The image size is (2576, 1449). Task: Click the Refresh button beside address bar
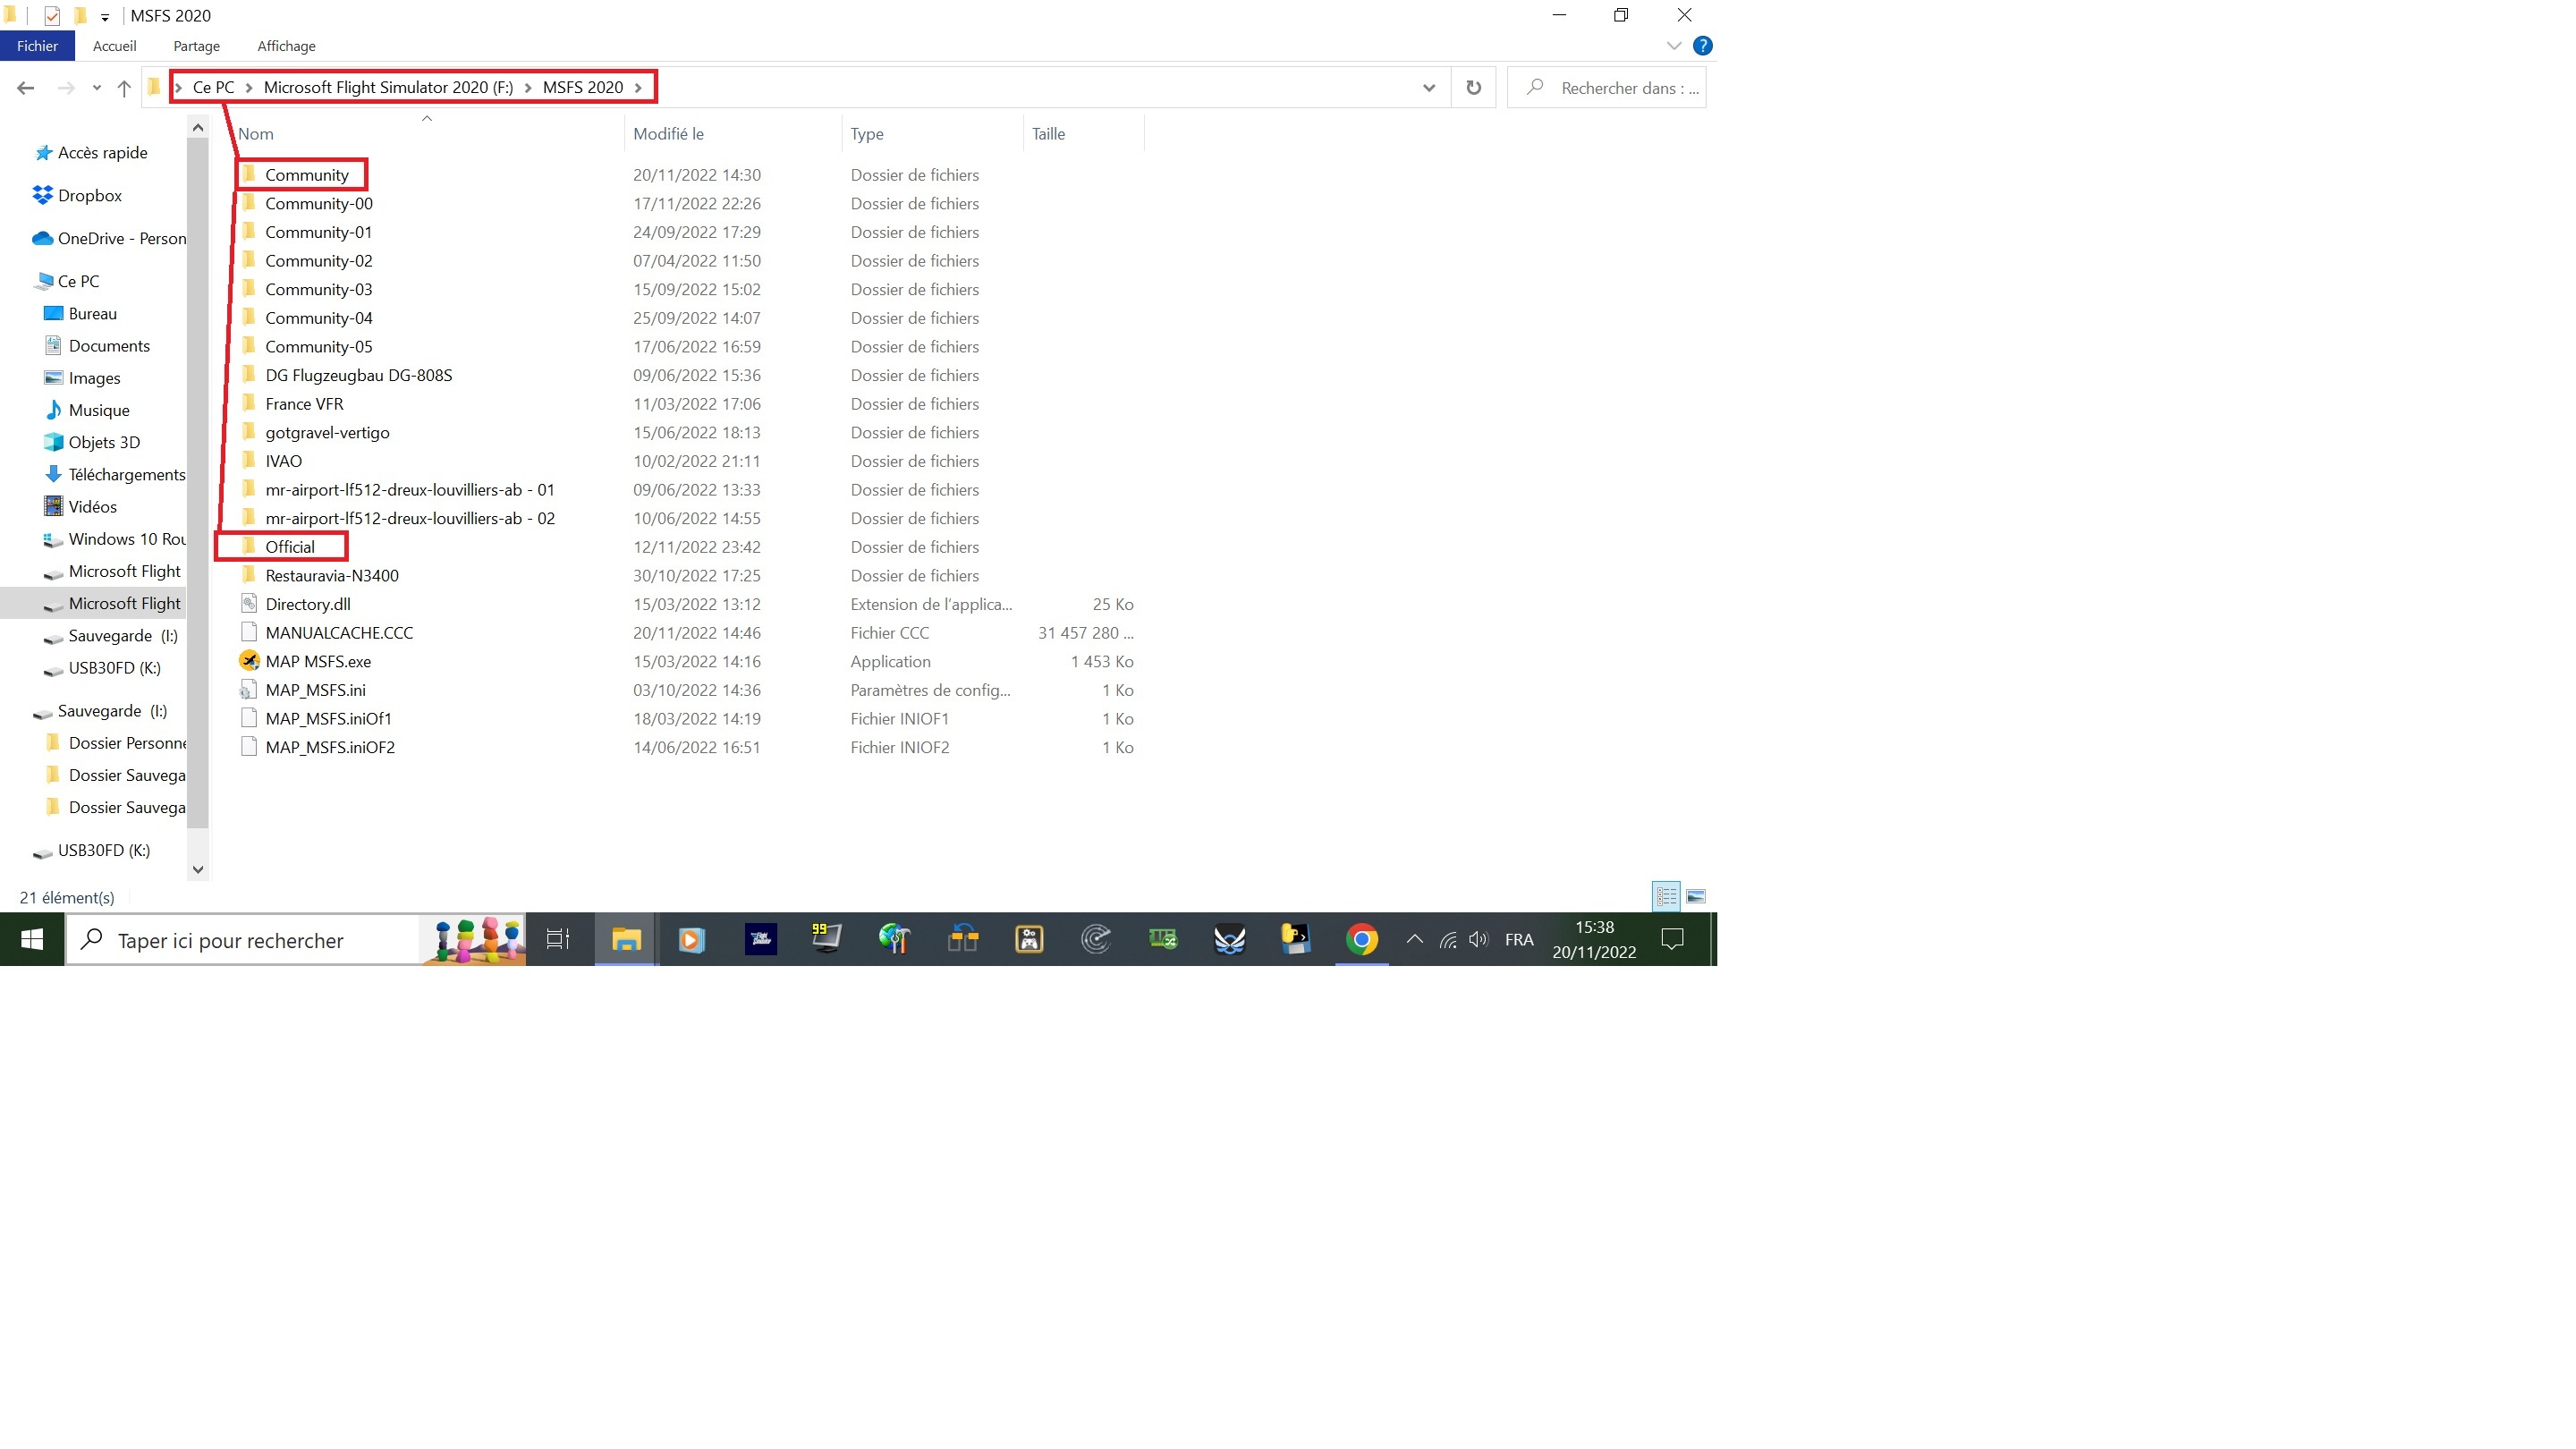tap(1473, 88)
